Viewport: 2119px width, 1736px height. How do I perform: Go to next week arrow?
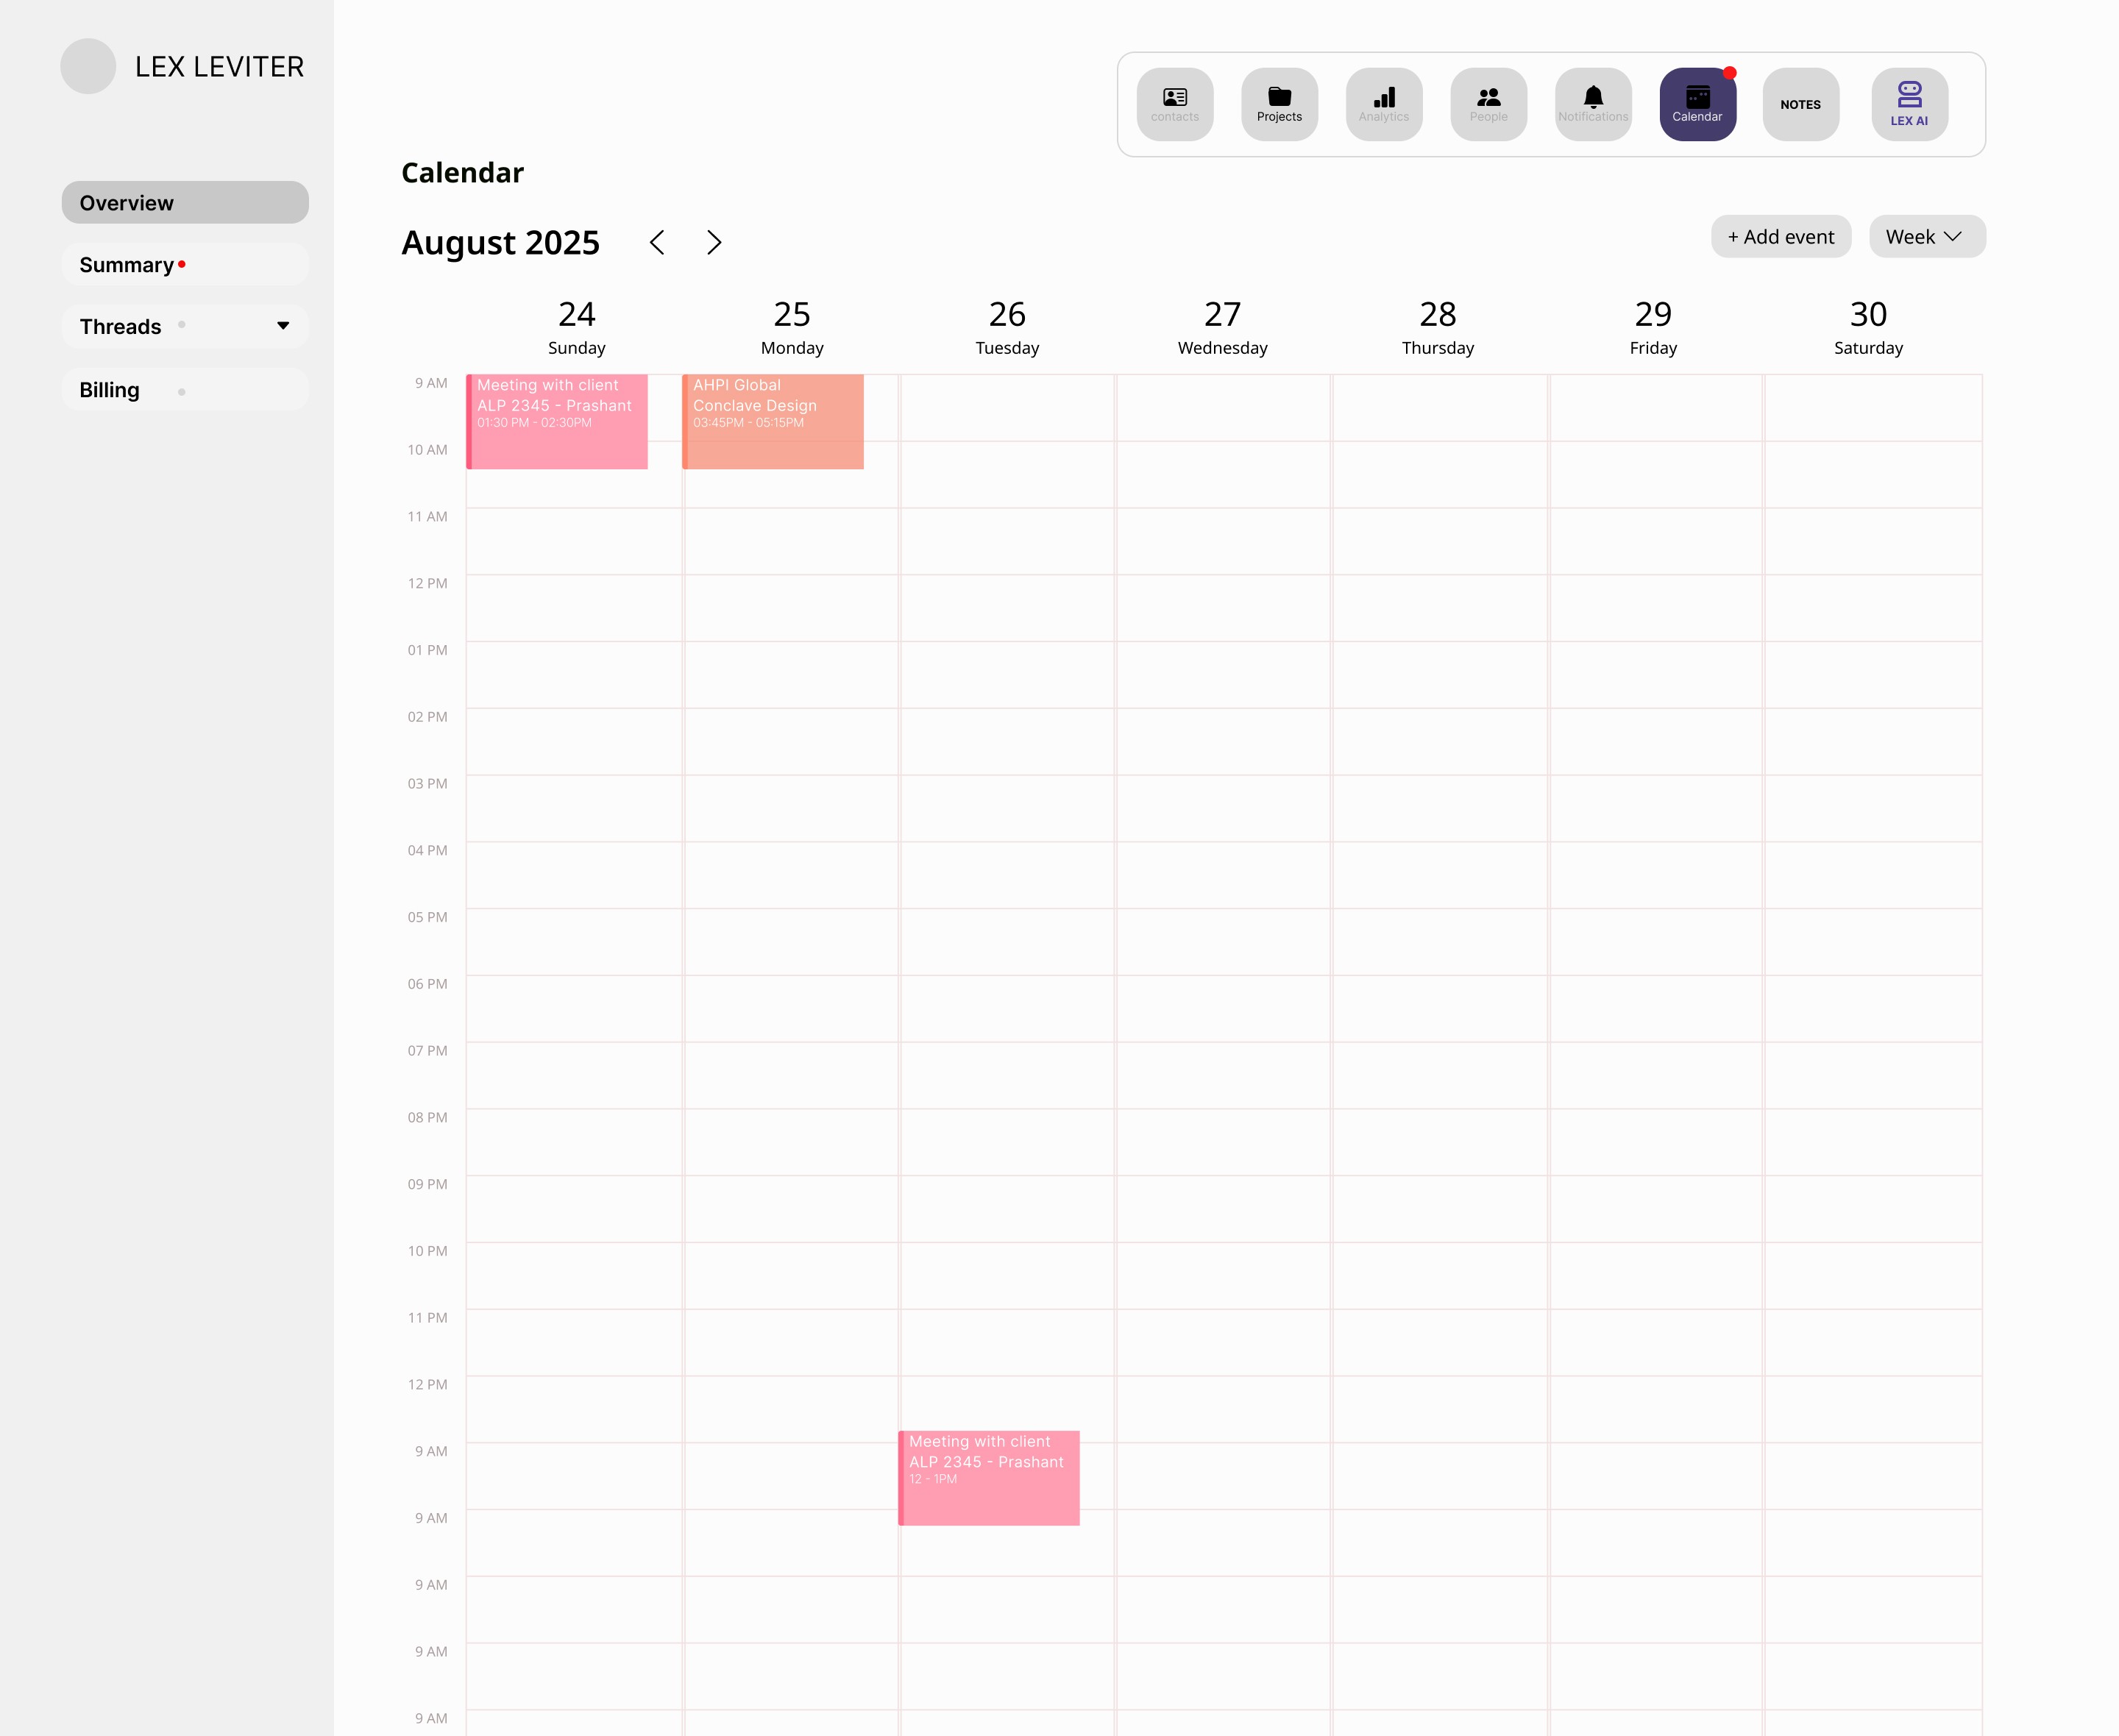coord(713,242)
